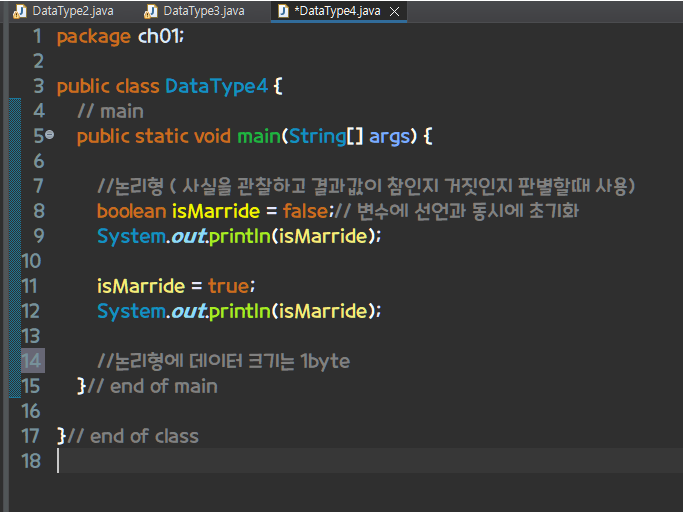Click the '// end of class' comment
Viewport: 683px width, 512px height.
[133, 436]
